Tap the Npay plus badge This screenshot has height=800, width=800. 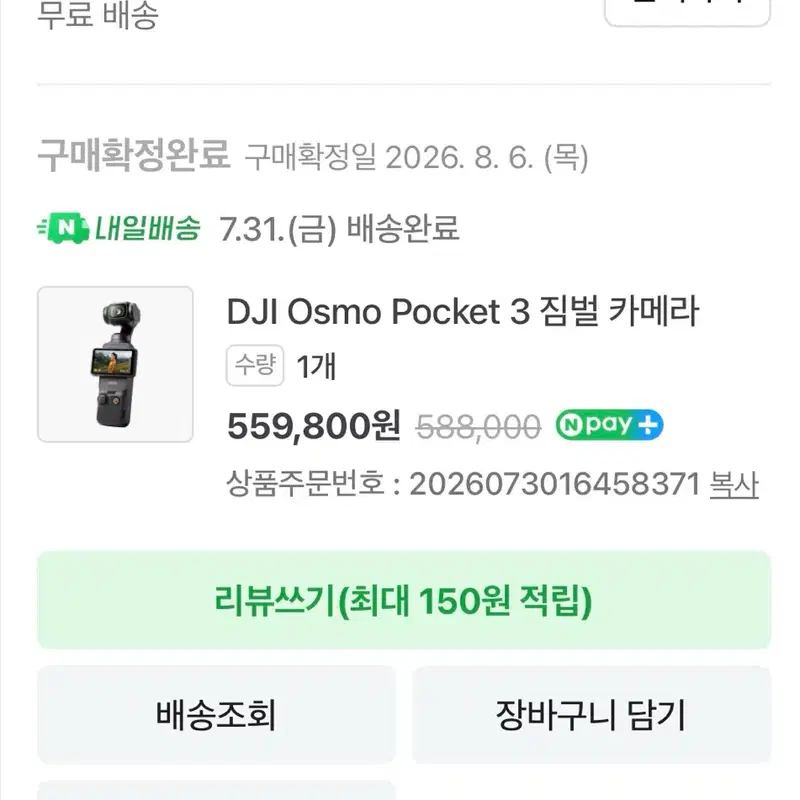click(x=609, y=425)
